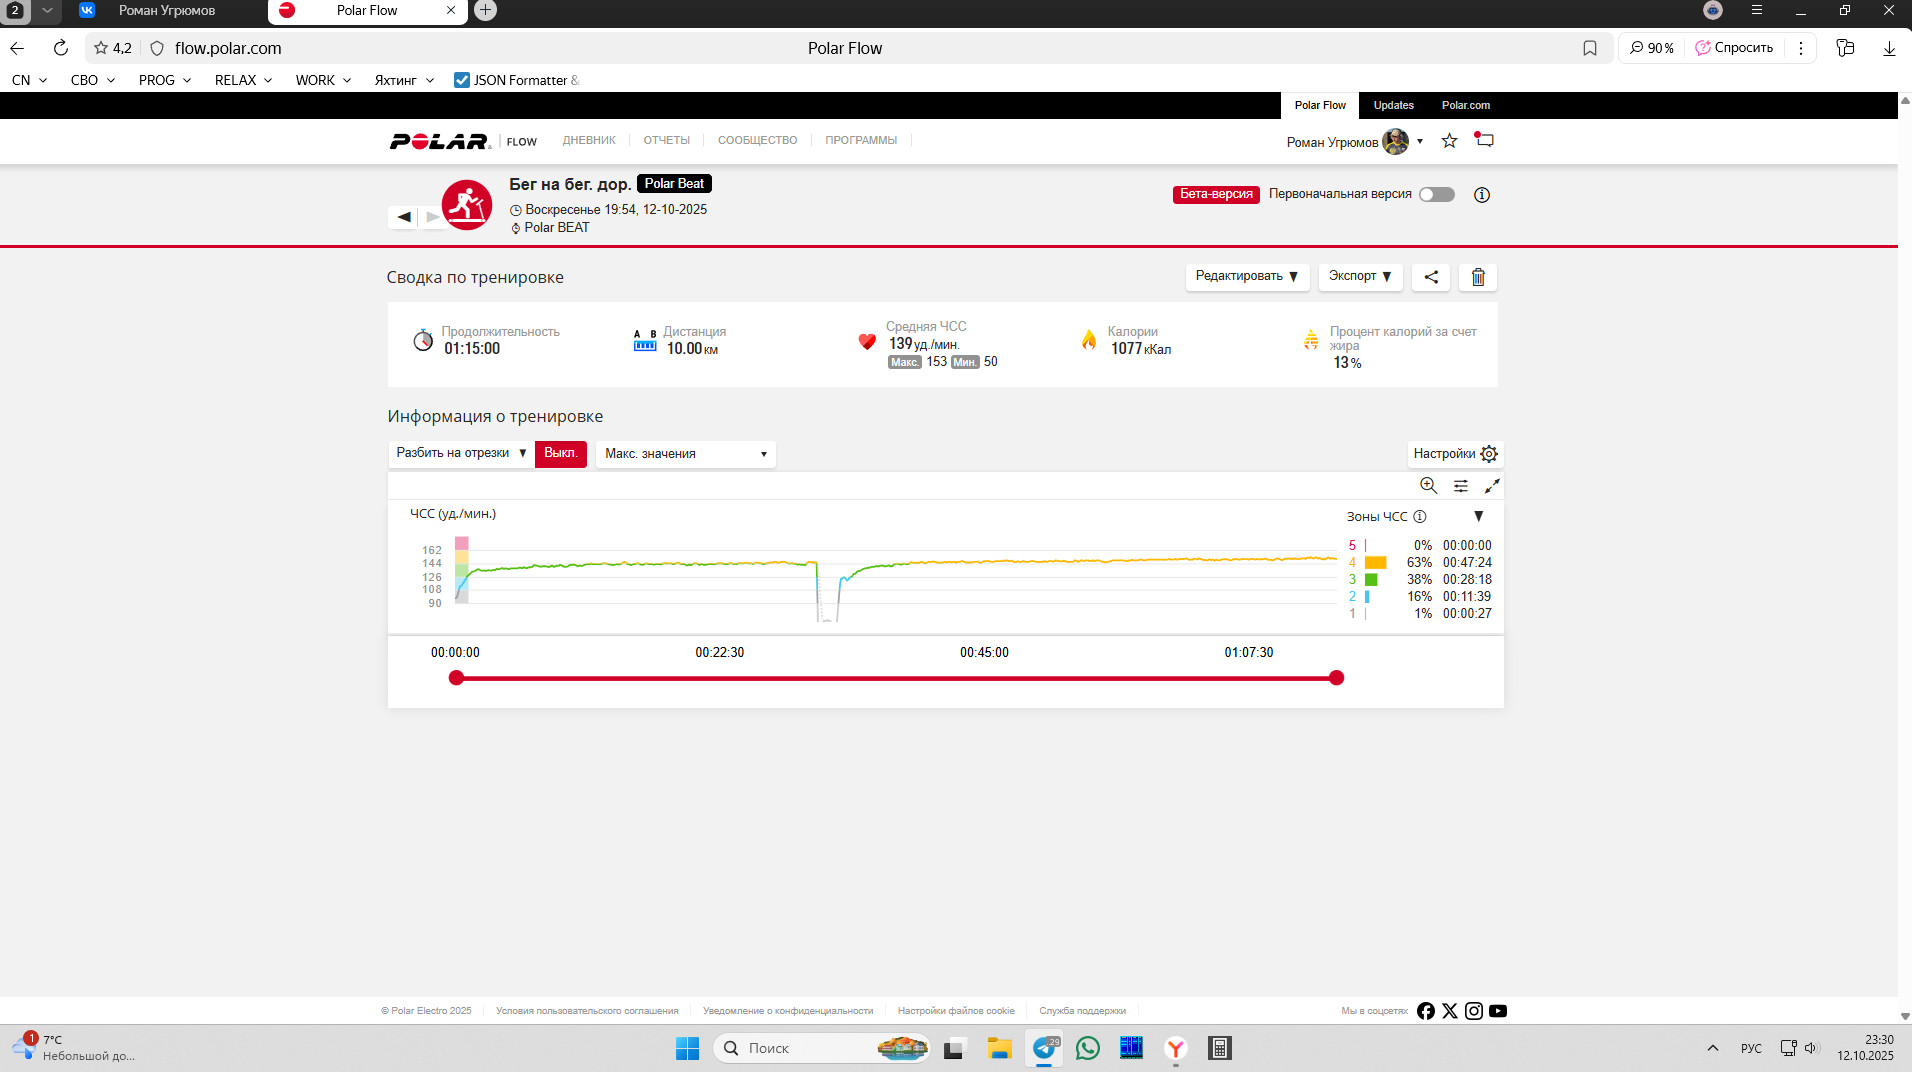This screenshot has height=1072, width=1912.
Task: Bookmark this page in address bar
Action: click(1590, 48)
